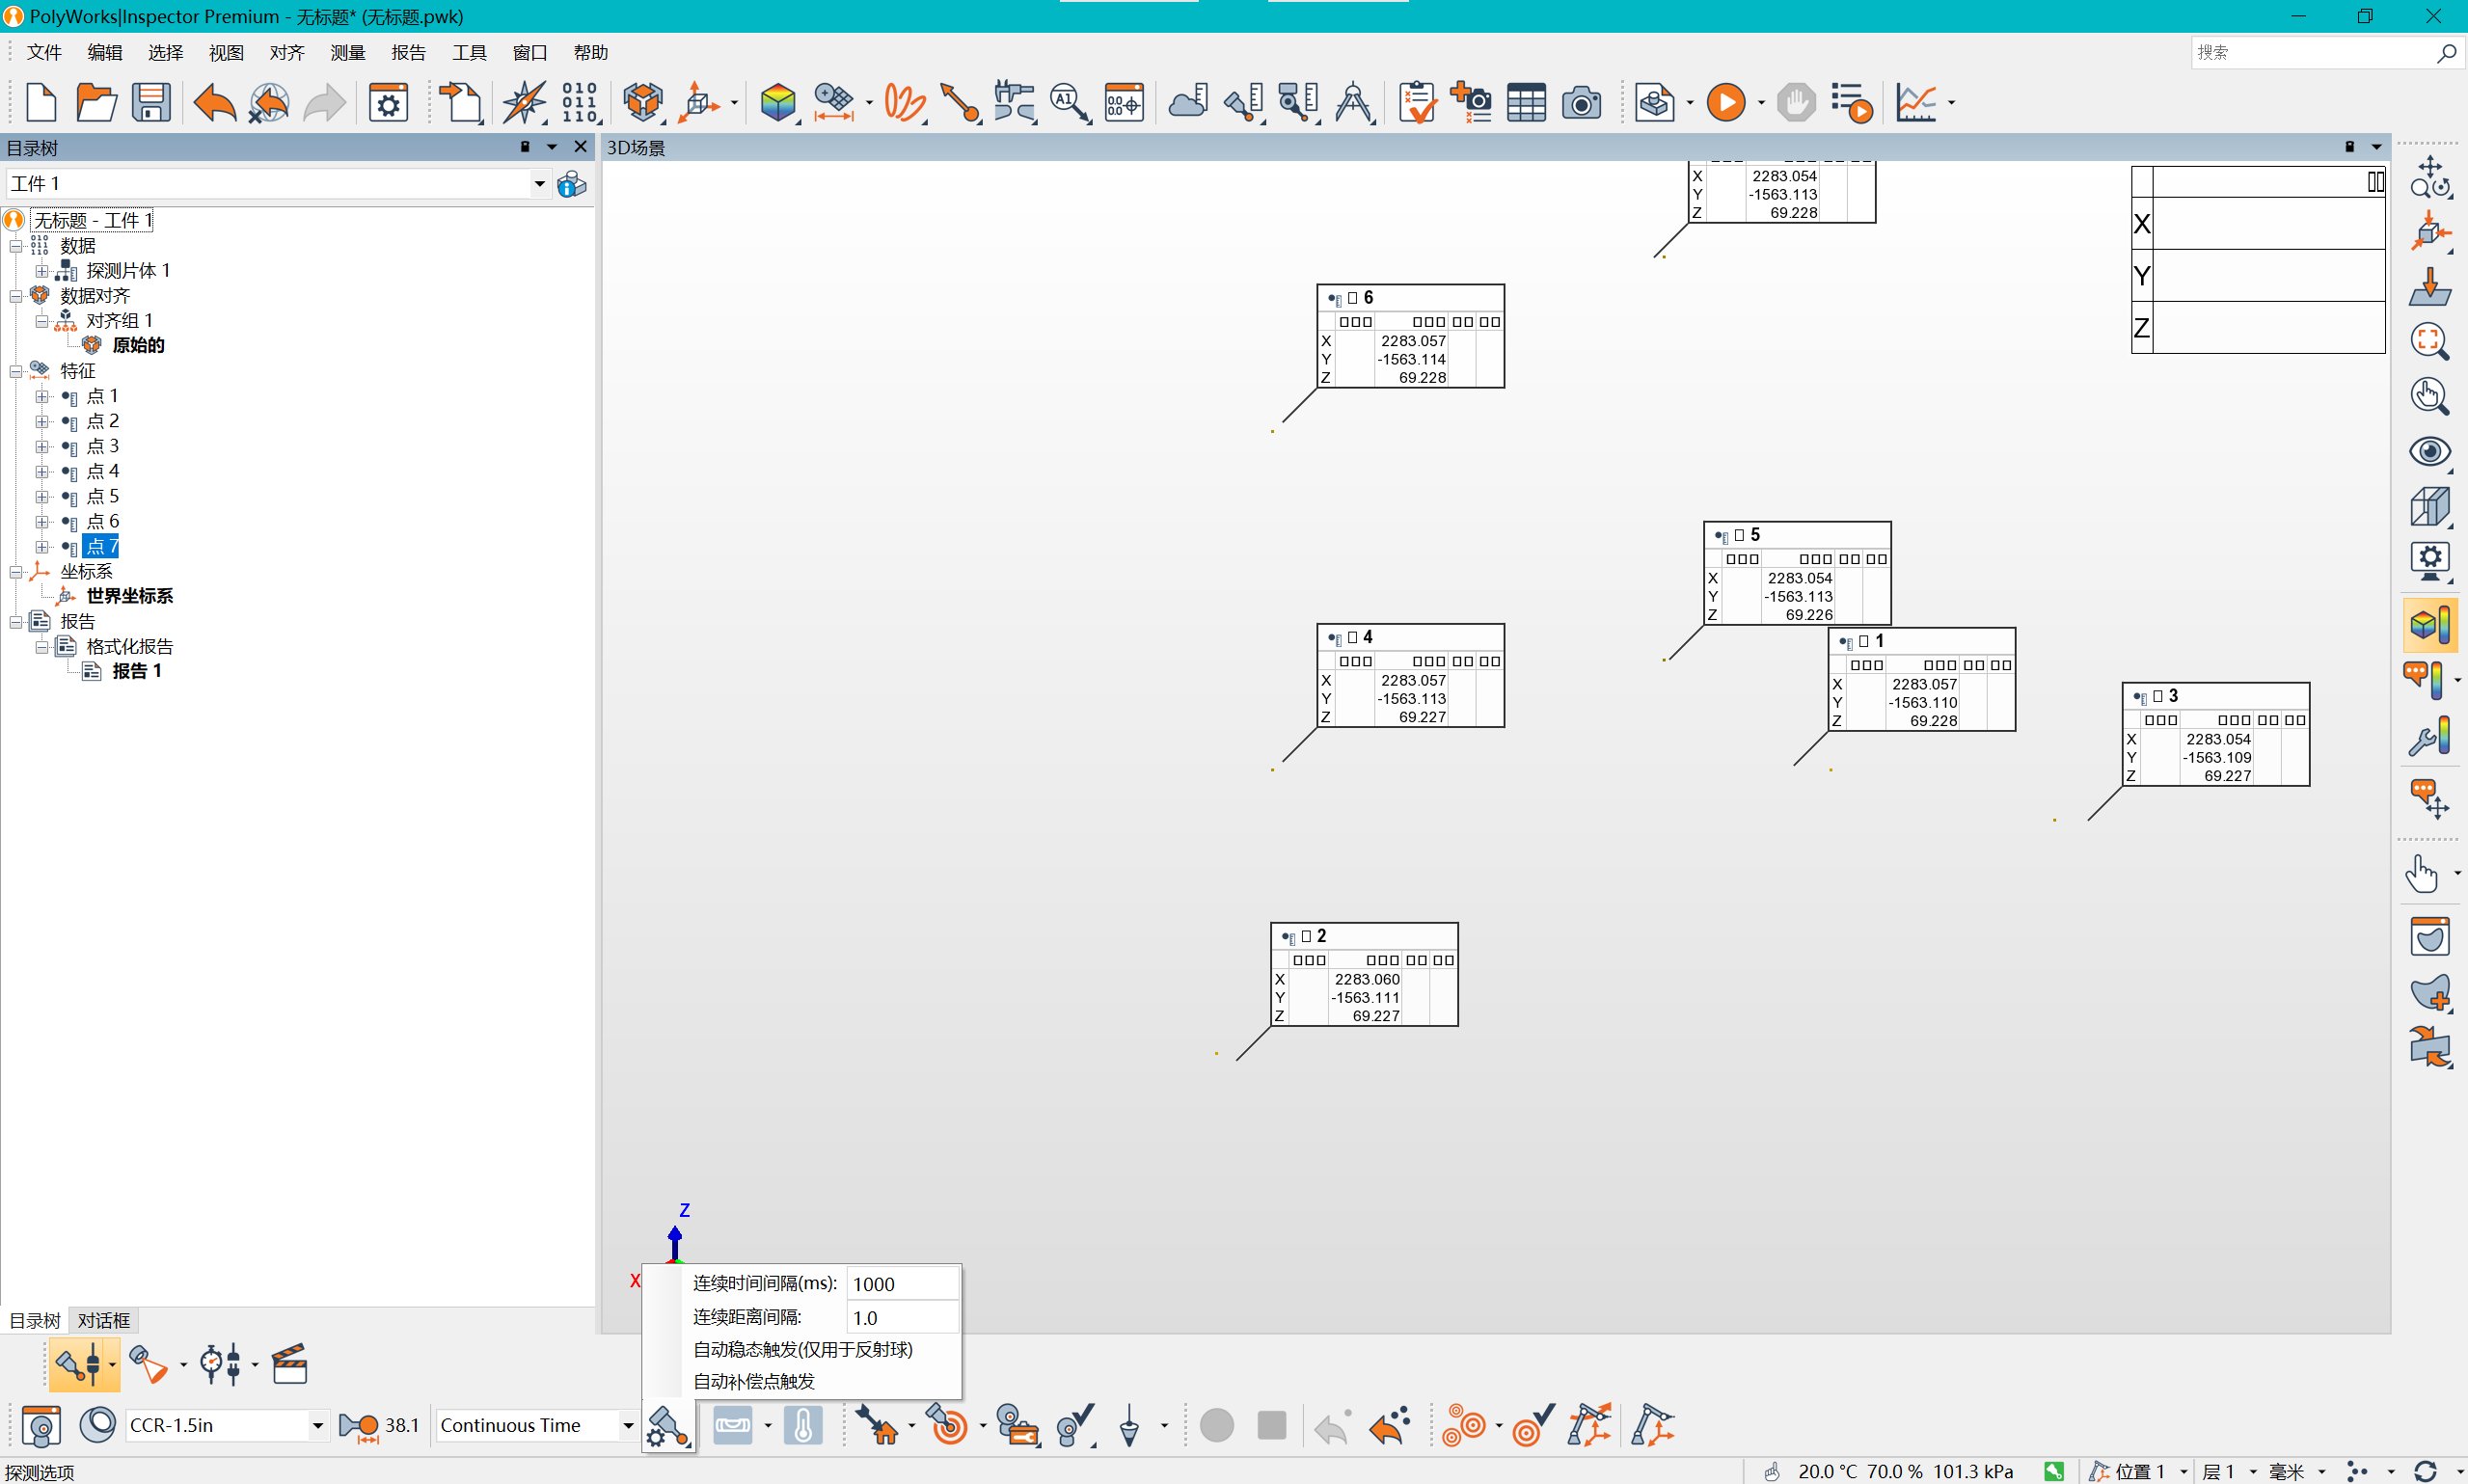Click the 连续时间间隔 input field
Image resolution: width=2468 pixels, height=1484 pixels.
(901, 1284)
